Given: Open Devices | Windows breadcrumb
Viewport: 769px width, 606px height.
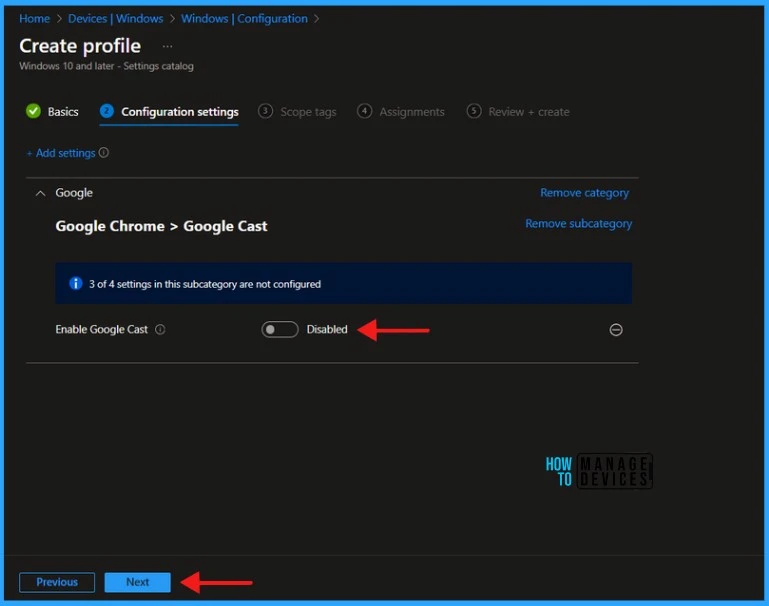Looking at the screenshot, I should click(x=115, y=19).
